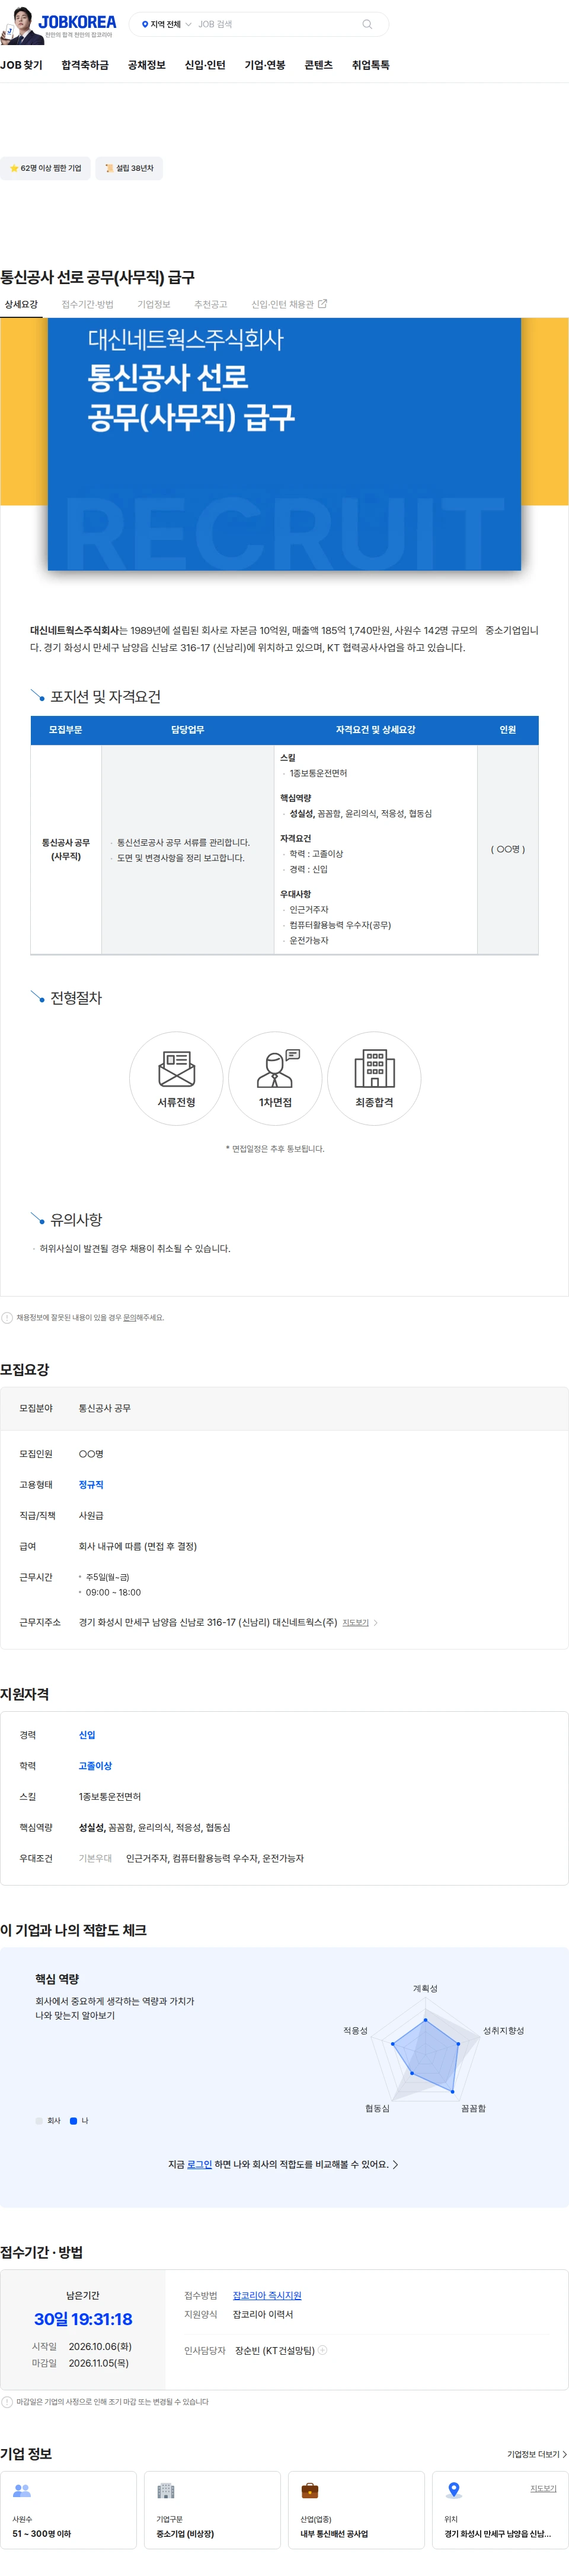Click the 최종합격 building icon
The width and height of the screenshot is (569, 2576).
(x=375, y=1069)
